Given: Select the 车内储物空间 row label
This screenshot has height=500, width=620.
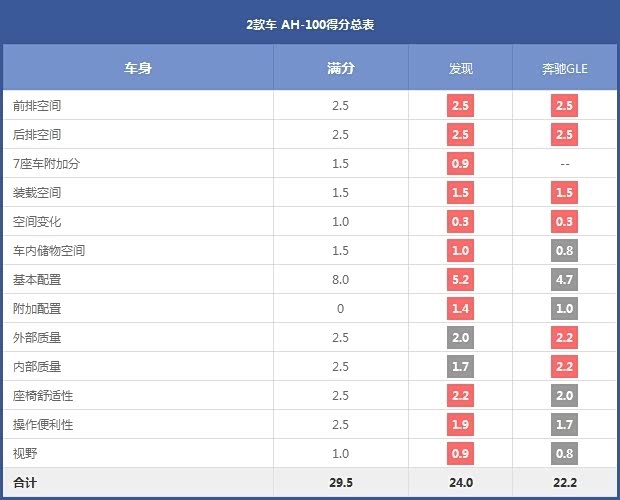Looking at the screenshot, I should point(49,251).
